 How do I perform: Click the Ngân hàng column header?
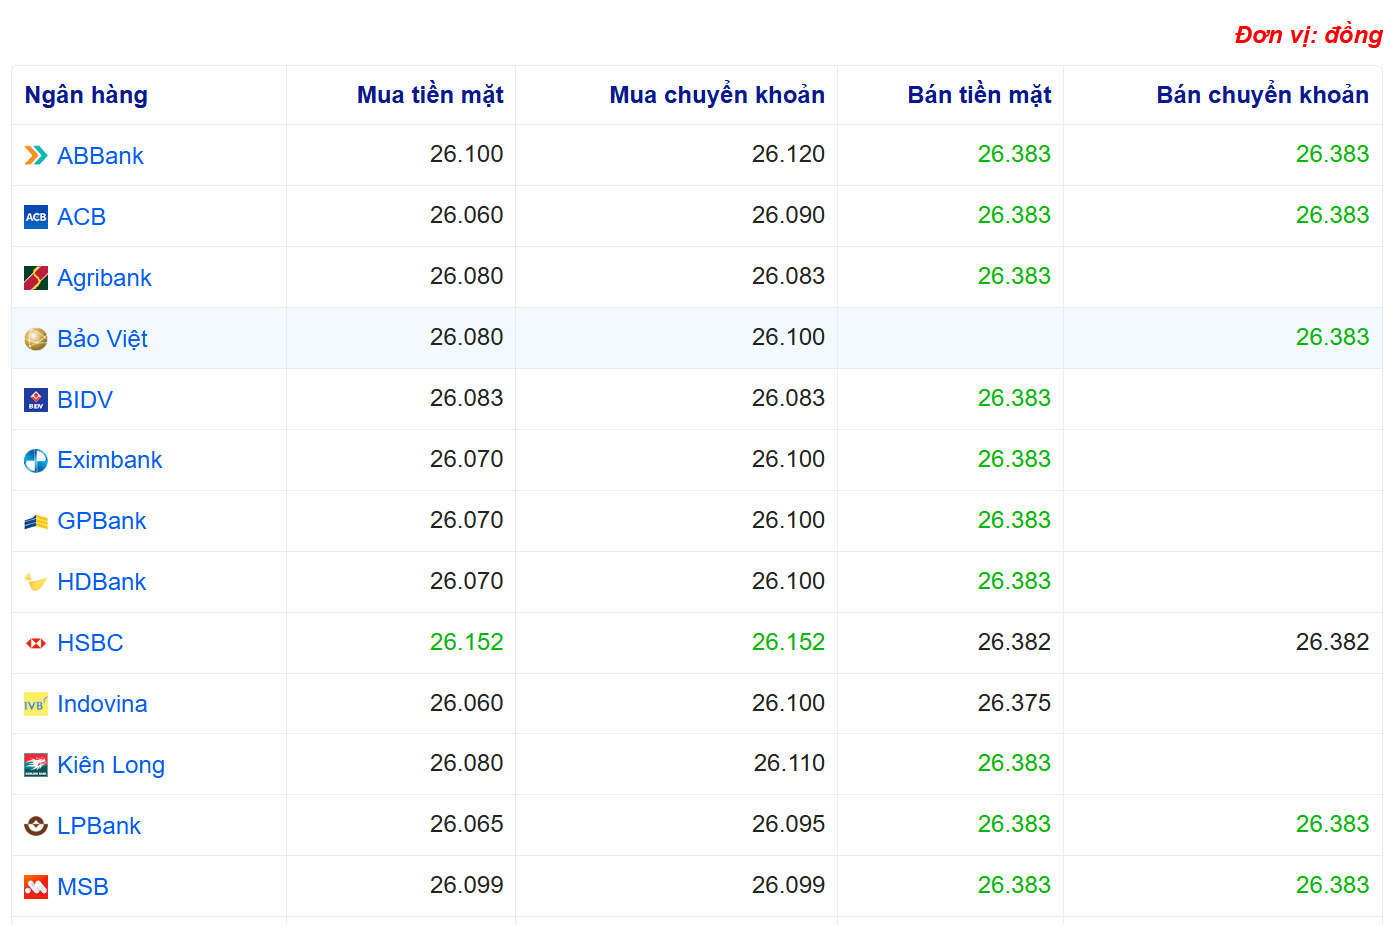[86, 95]
